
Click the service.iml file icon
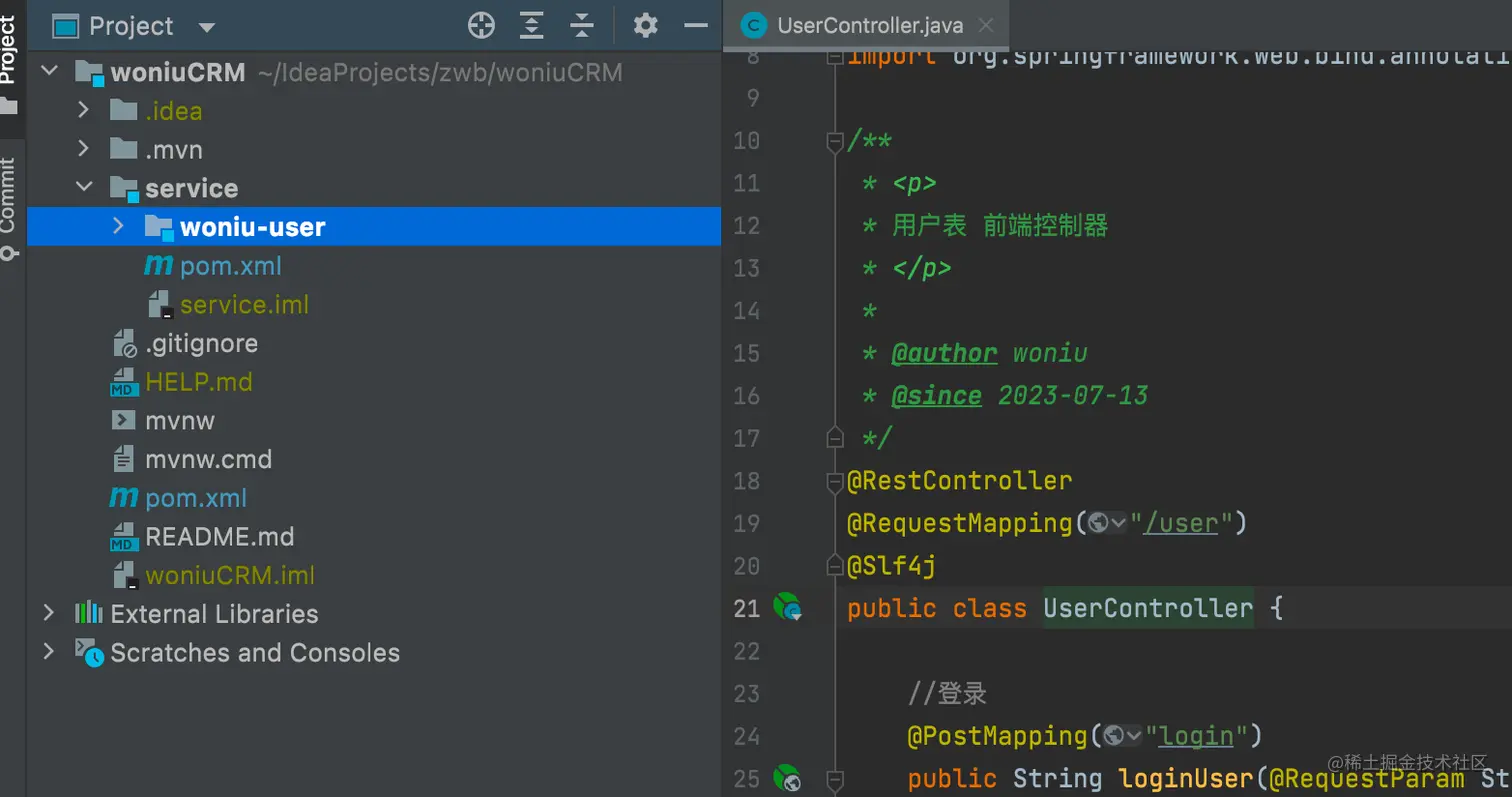[158, 305]
